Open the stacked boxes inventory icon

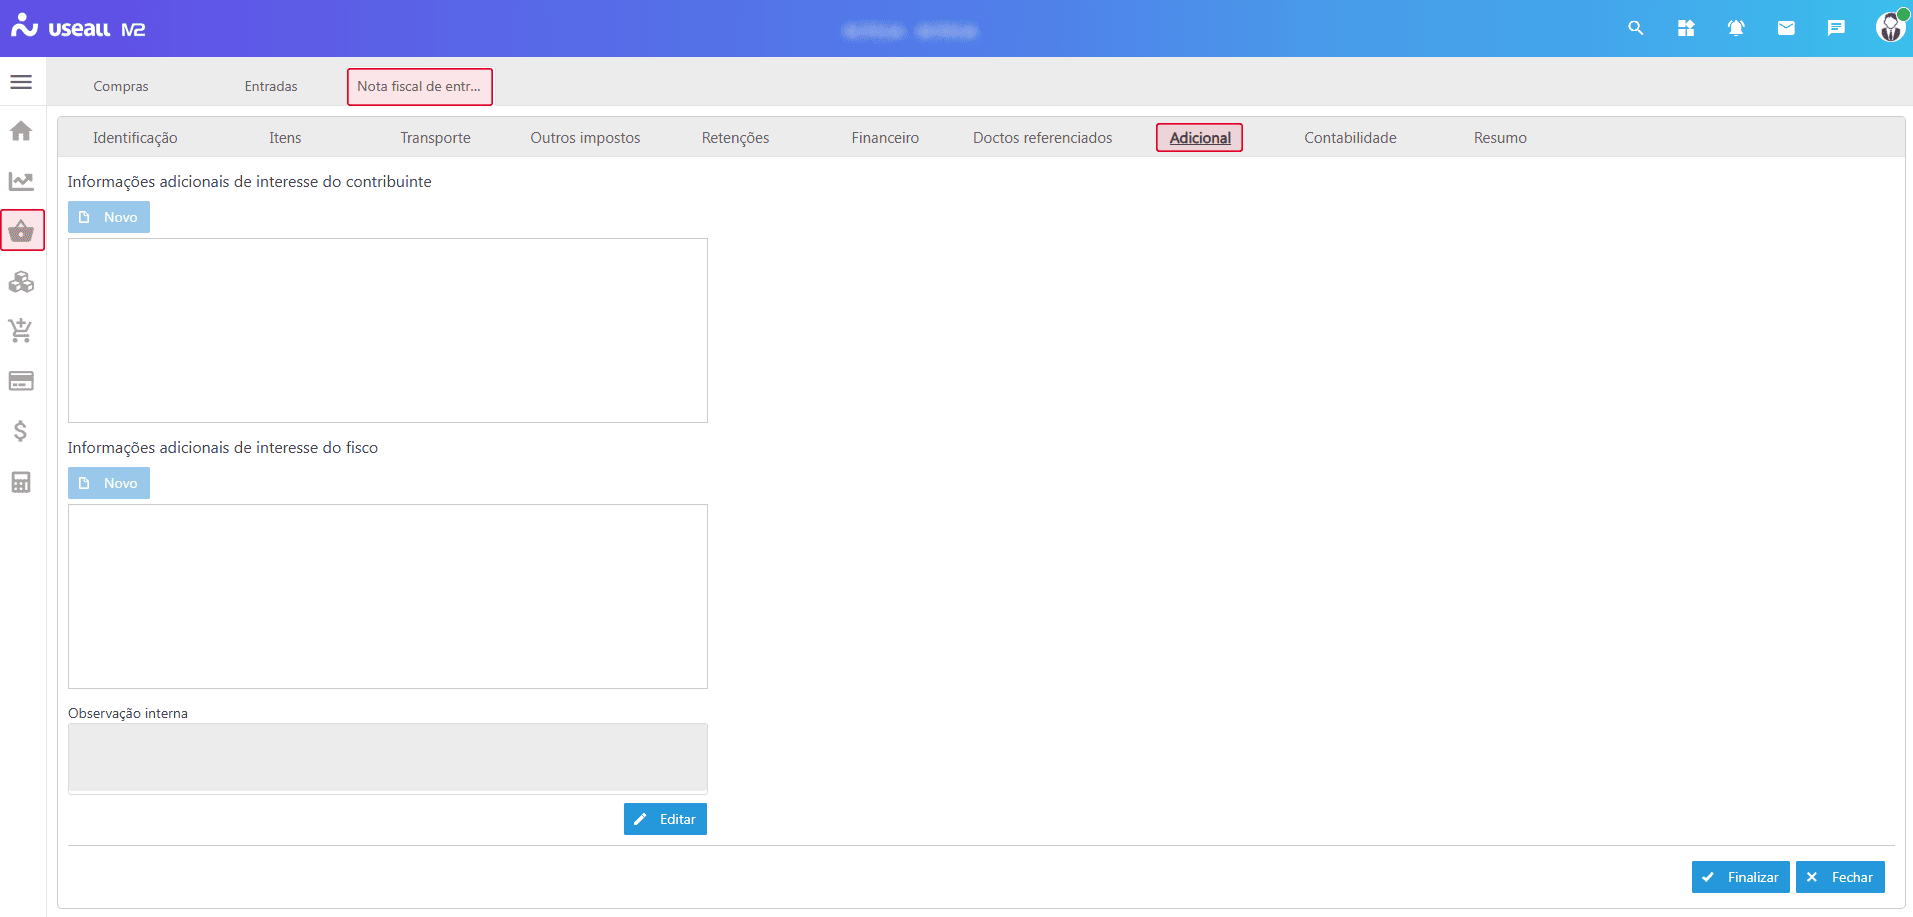pyautogui.click(x=21, y=282)
